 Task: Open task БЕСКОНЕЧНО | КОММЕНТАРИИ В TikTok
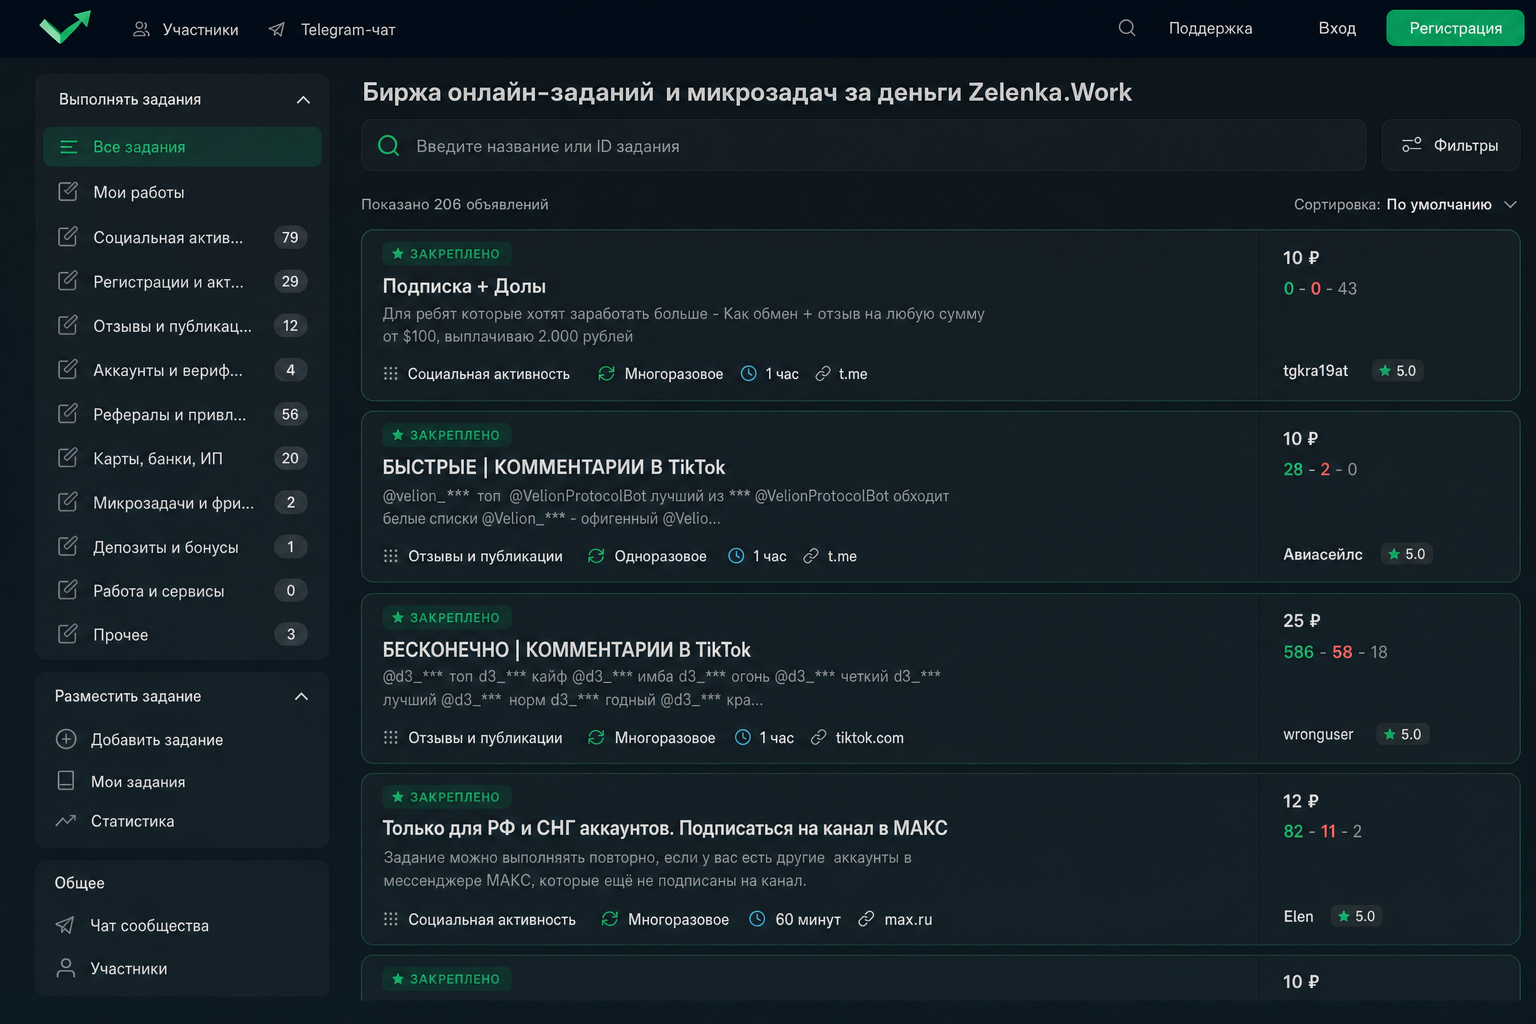coord(566,650)
